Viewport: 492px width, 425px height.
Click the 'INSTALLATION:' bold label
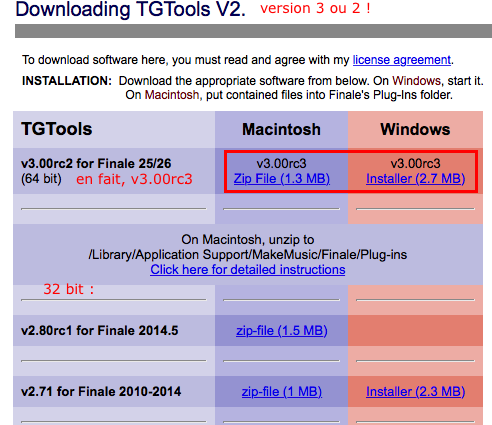click(x=67, y=81)
